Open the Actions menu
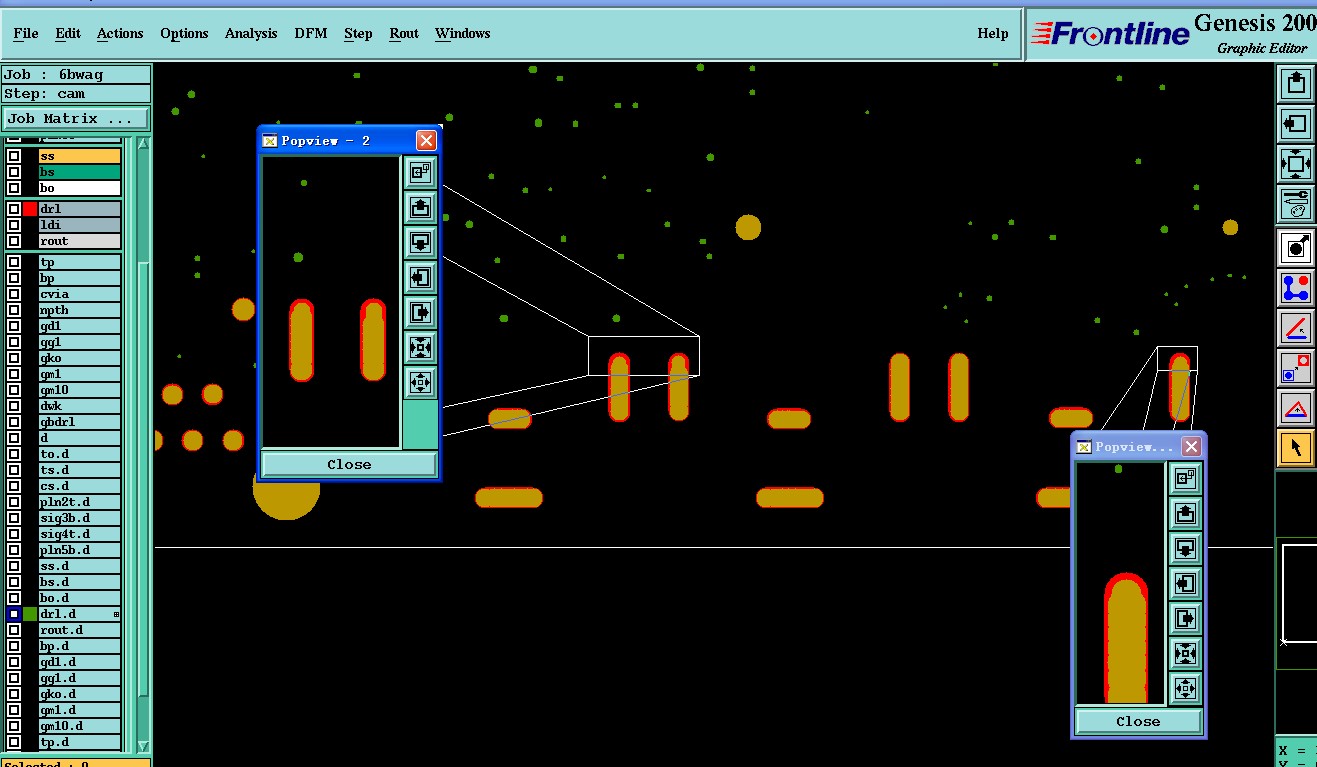 pos(120,33)
